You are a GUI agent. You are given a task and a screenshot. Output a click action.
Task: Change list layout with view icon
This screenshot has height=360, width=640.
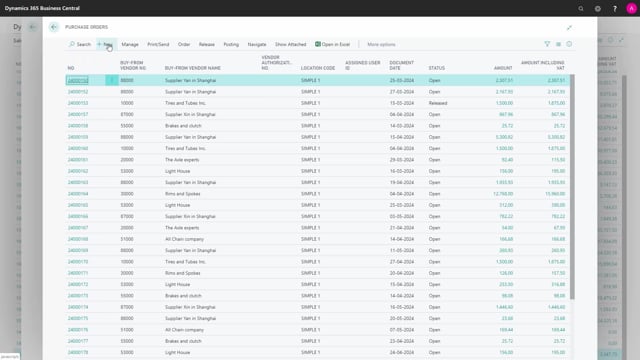[x=558, y=44]
